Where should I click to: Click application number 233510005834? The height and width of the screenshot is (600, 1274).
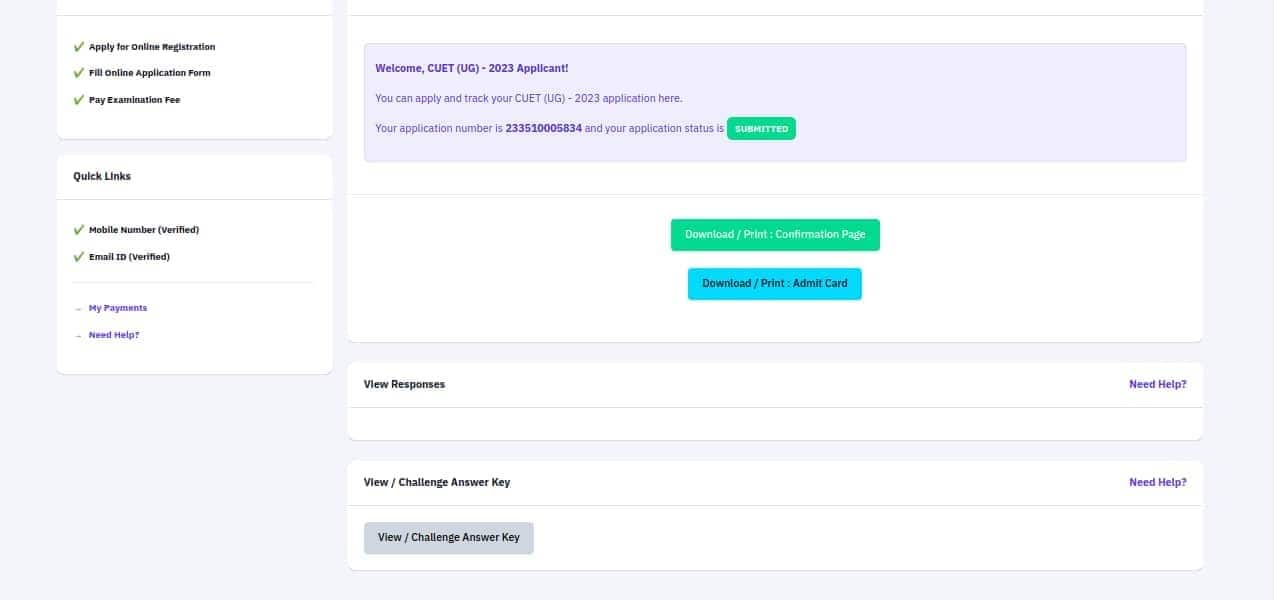tap(543, 129)
